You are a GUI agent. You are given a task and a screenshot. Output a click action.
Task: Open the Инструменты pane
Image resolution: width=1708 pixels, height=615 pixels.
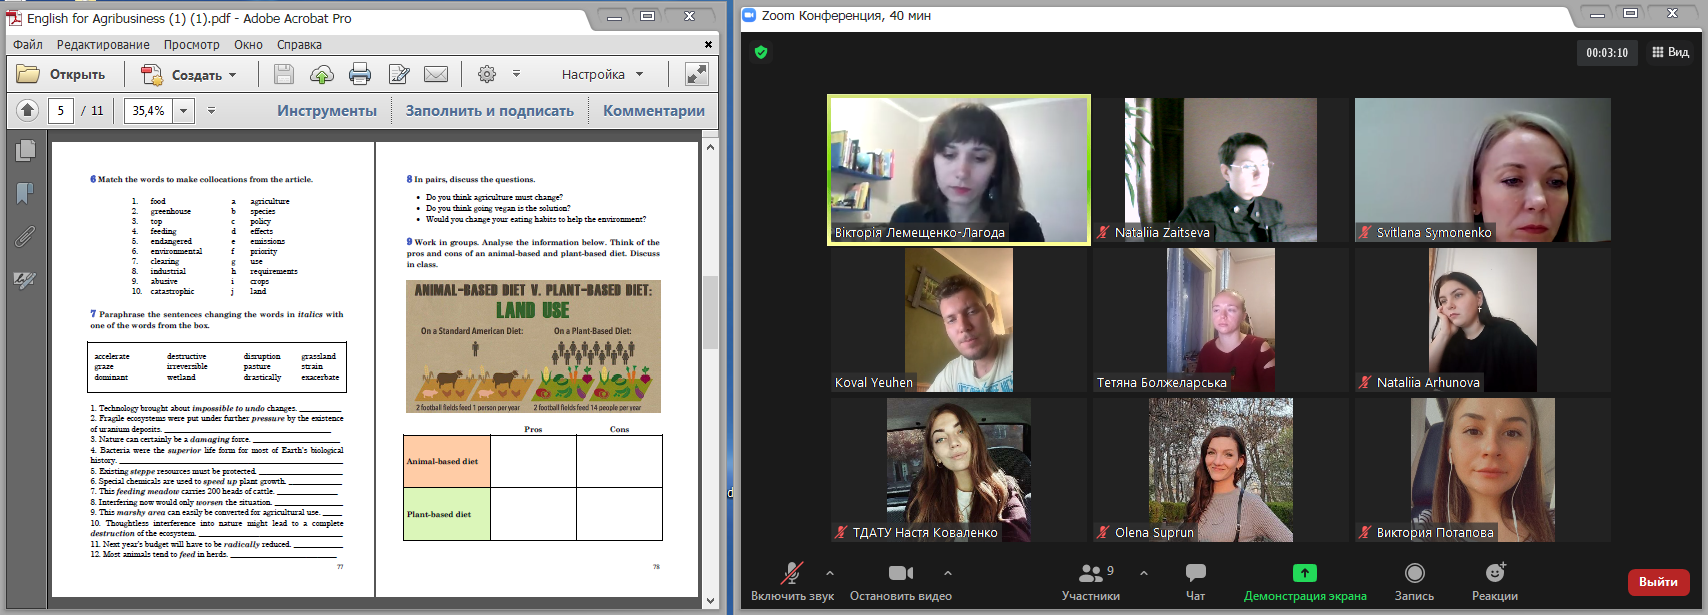coord(327,111)
